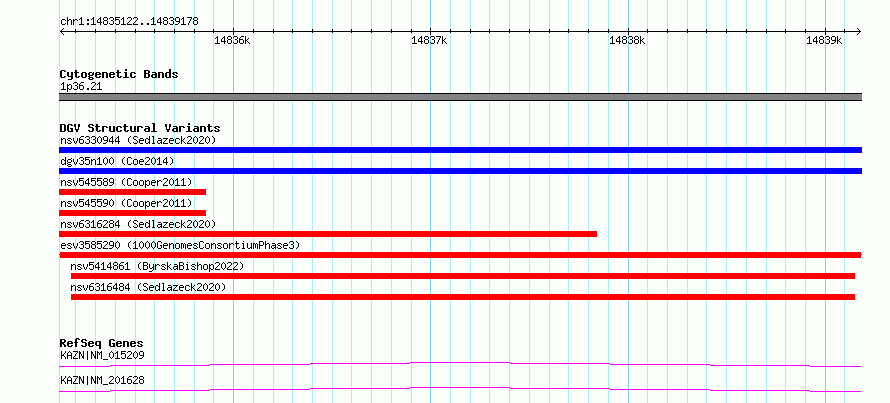Select the 1p36.21 band label
This screenshot has width=890, height=403.
[x=81, y=87]
